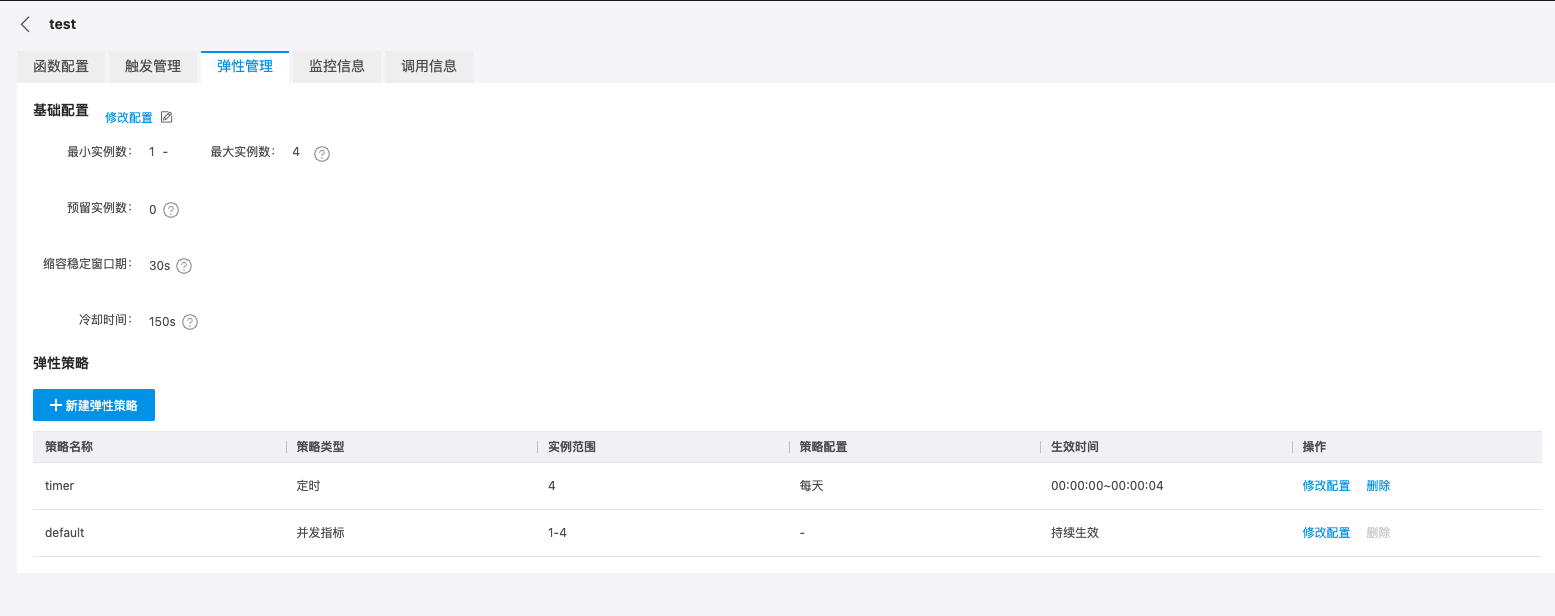Viewport: 1555px width, 616px height.
Task: Click help icon next to 预留实例数
Action: [171, 210]
